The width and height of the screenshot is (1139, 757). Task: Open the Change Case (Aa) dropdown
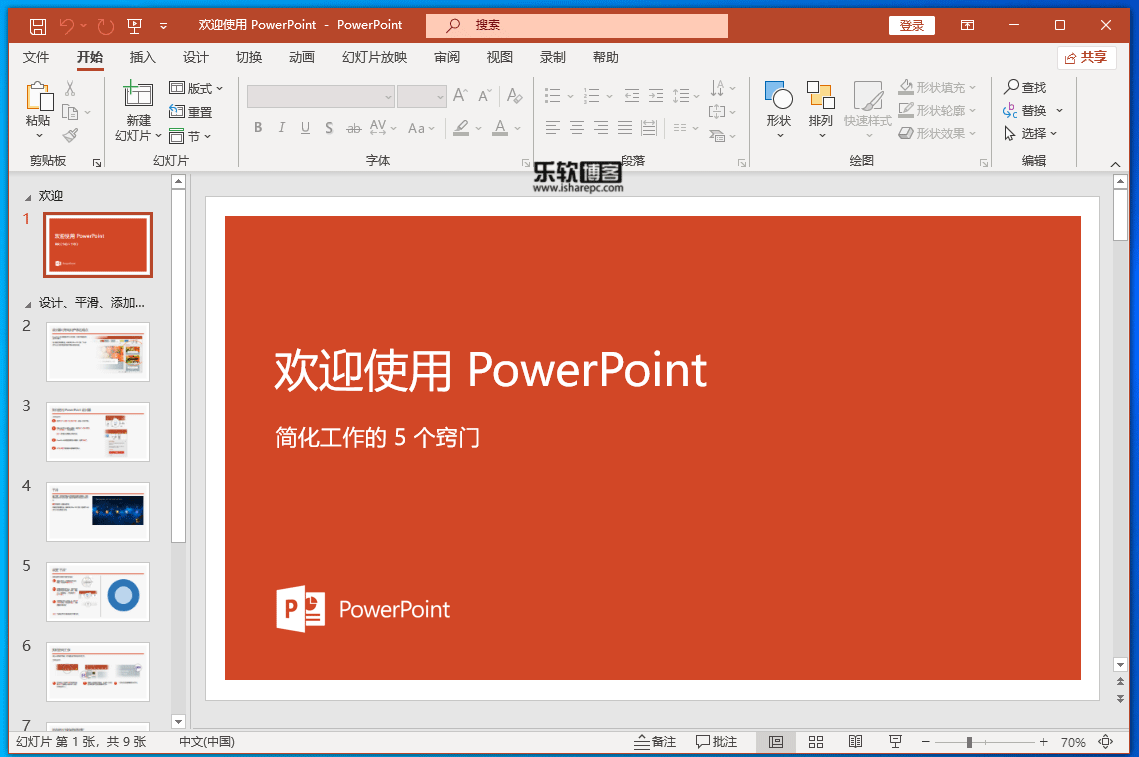(421, 129)
